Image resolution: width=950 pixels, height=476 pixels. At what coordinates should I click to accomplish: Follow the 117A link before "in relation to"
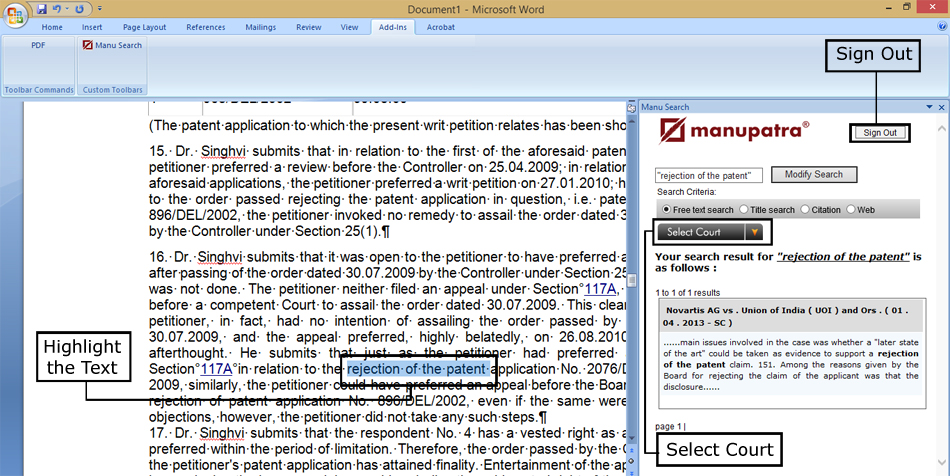tap(217, 369)
